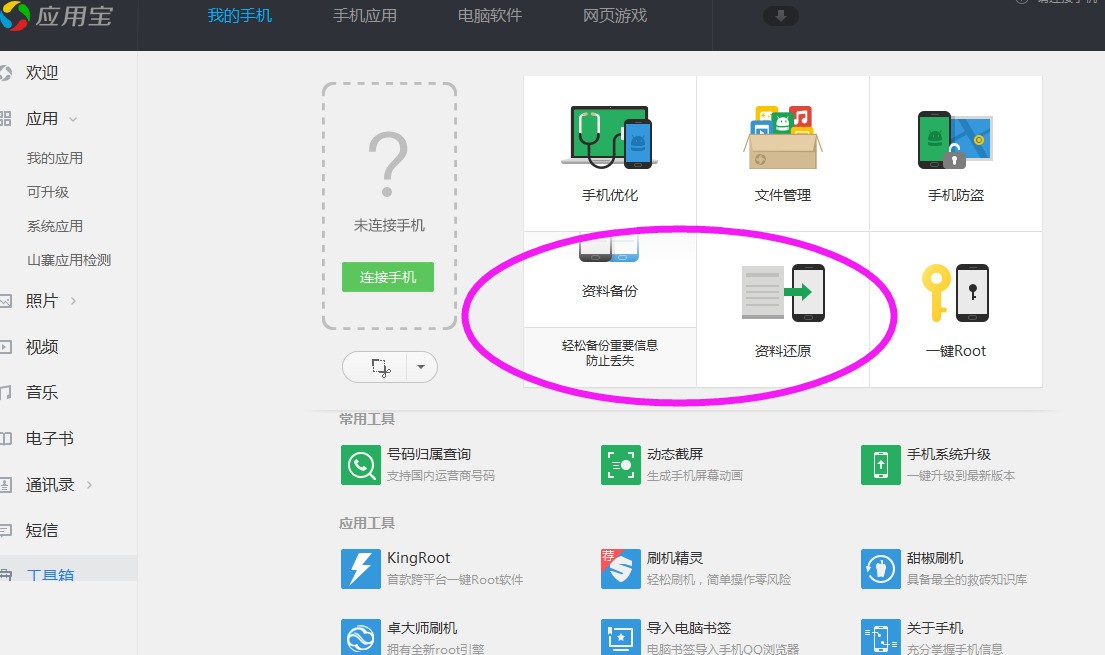
Task: Switch to the 电脑软件 tab
Action: coord(490,16)
